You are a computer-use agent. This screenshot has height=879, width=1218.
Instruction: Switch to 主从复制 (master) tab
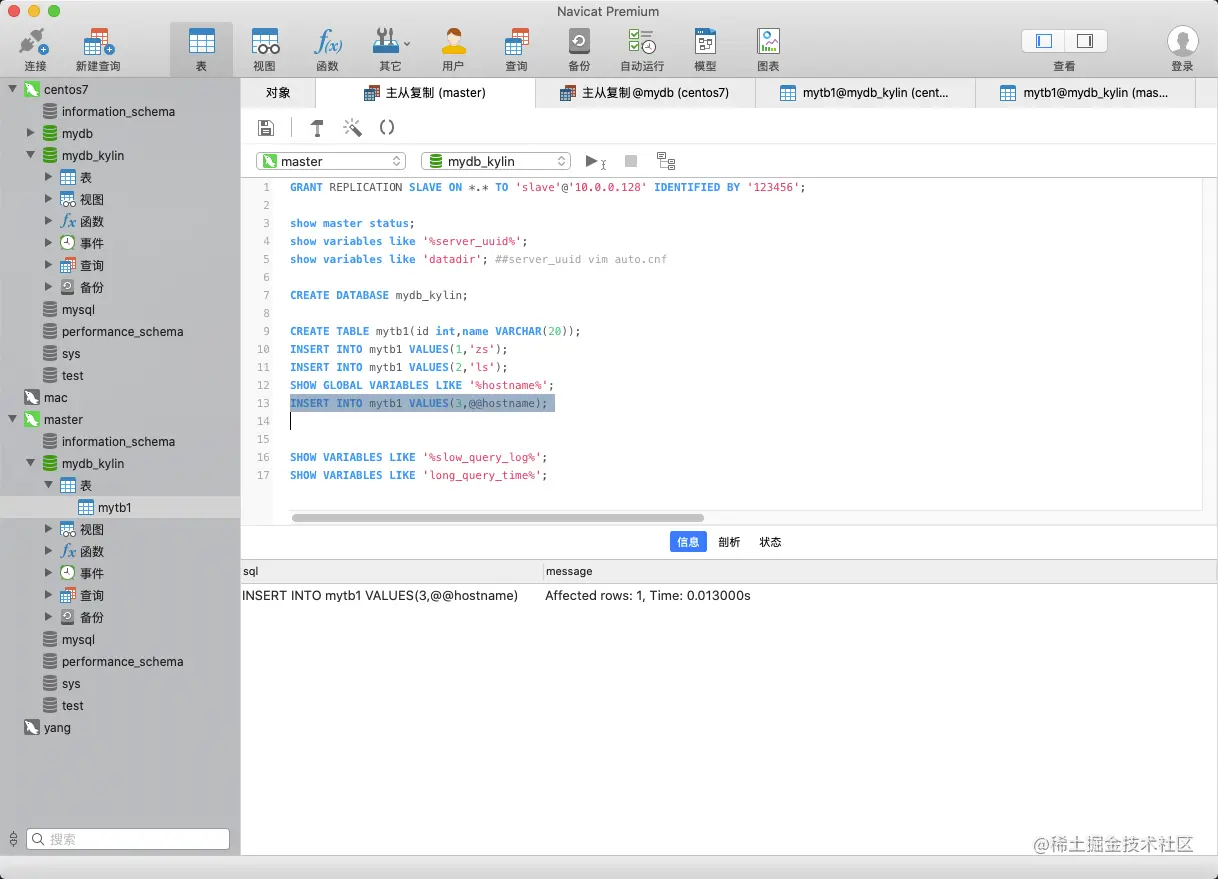pyautogui.click(x=425, y=93)
